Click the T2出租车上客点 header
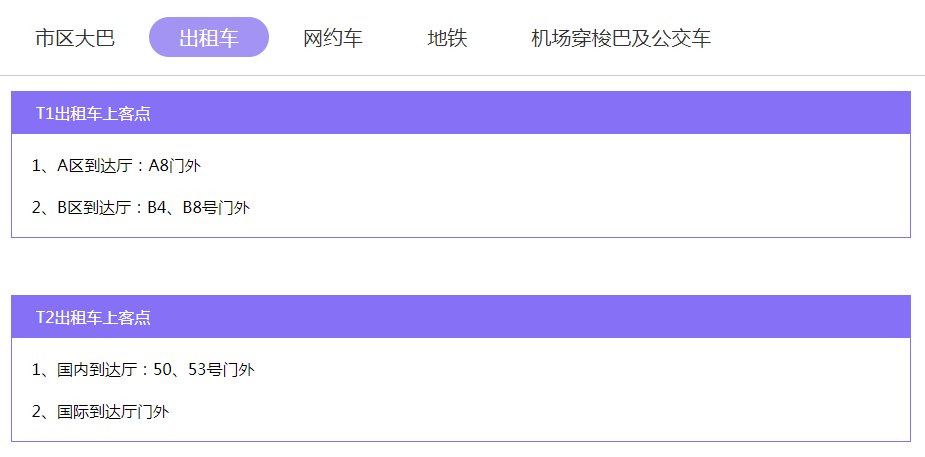The height and width of the screenshot is (457, 925). coord(461,317)
